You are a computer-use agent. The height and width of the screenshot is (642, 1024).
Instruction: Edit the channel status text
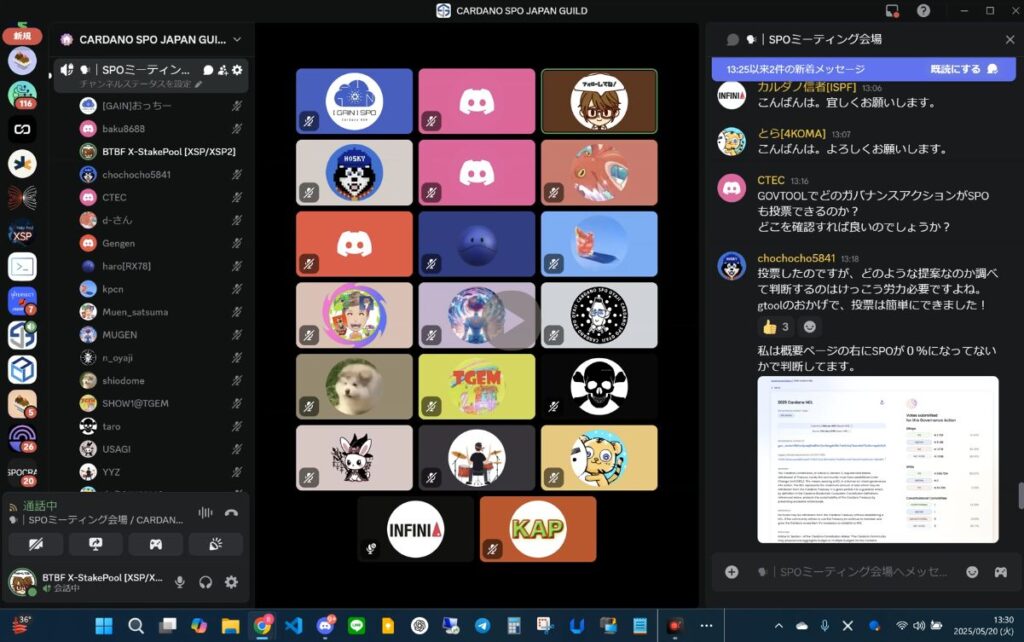pos(141,84)
